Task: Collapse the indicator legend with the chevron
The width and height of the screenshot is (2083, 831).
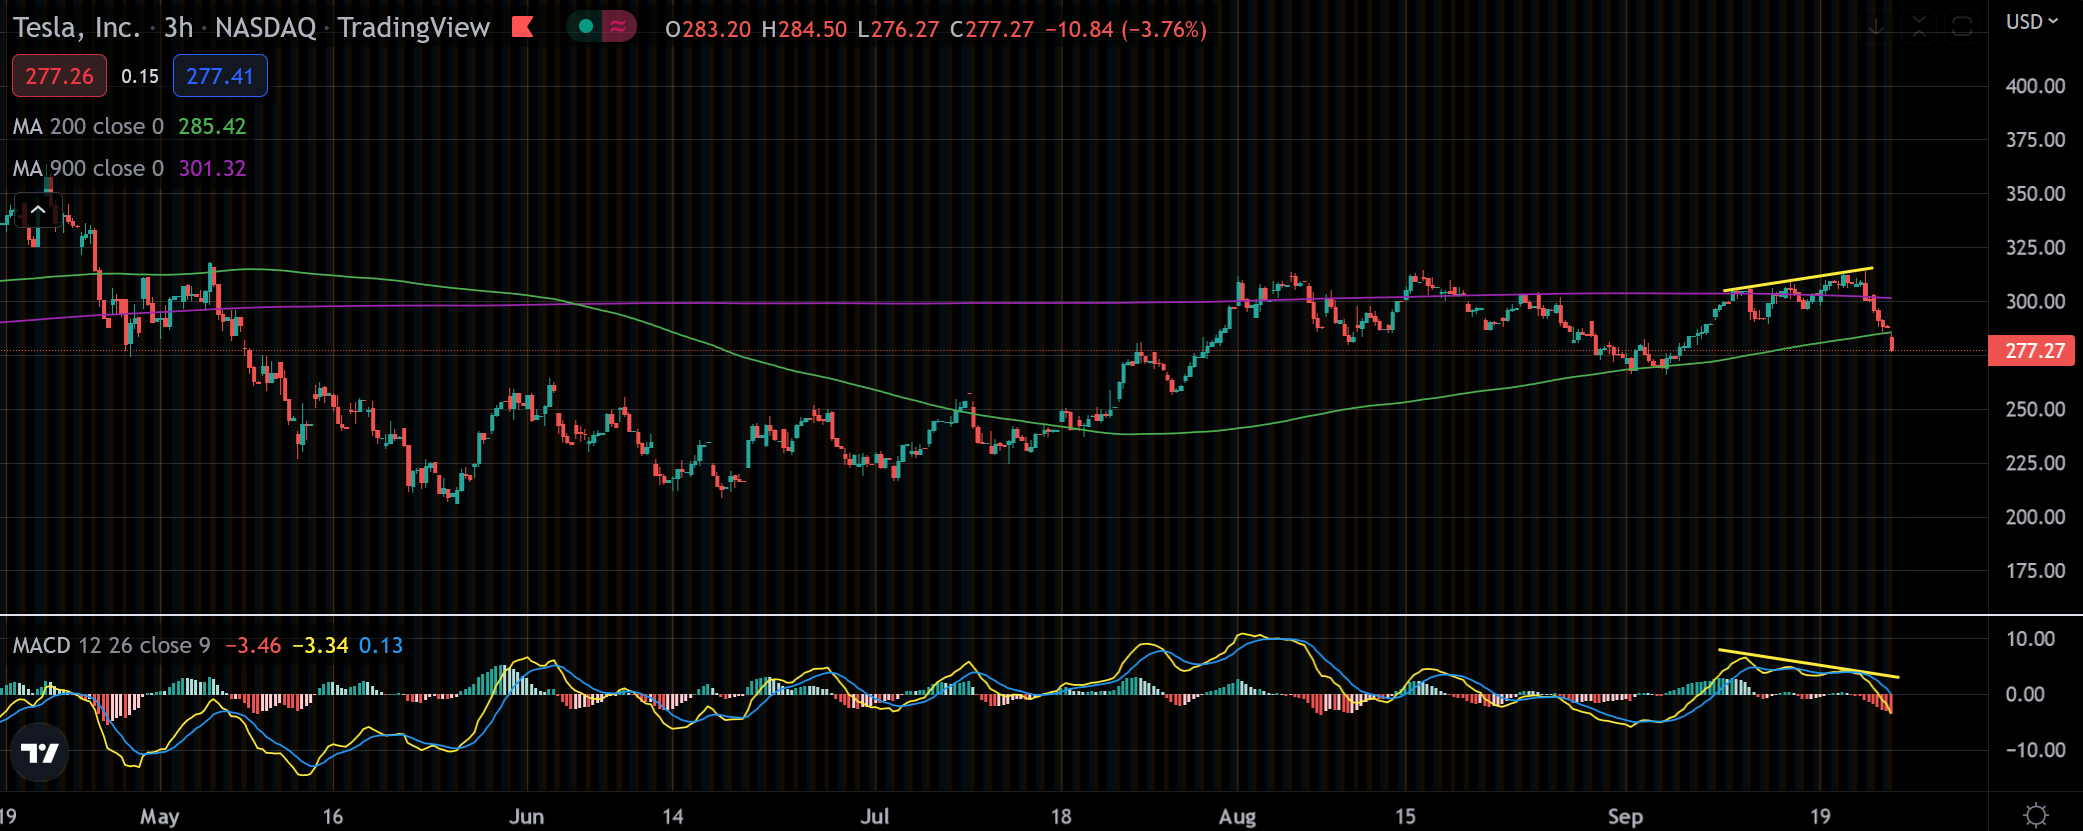Action: (38, 210)
